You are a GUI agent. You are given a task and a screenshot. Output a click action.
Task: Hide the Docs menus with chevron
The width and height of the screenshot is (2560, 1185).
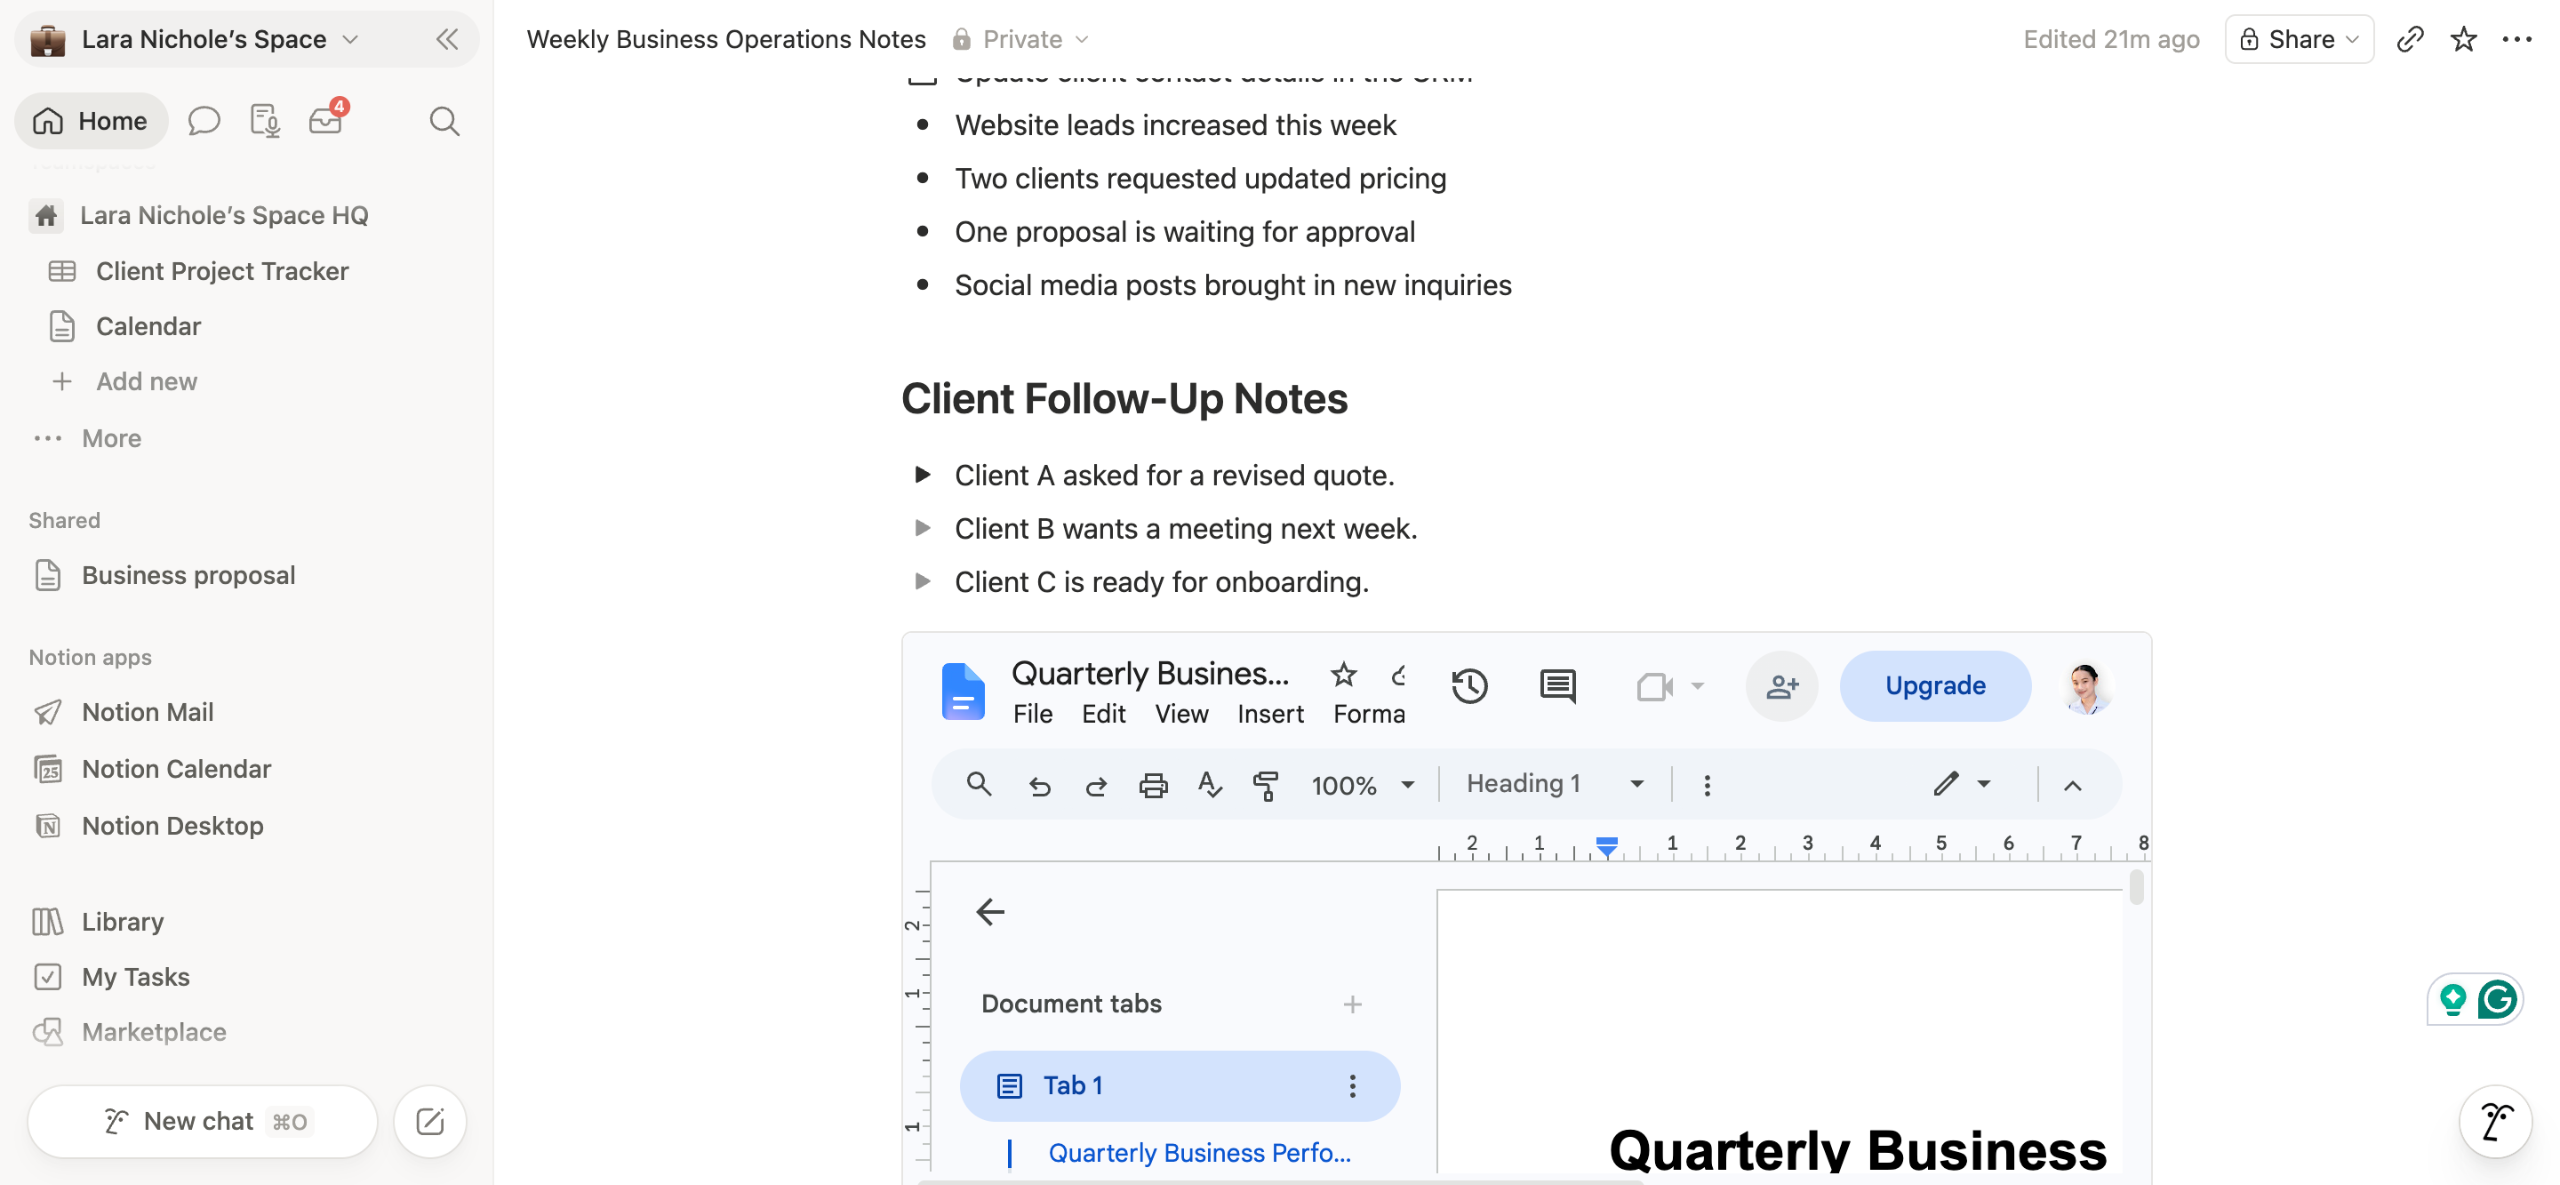pos(2072,786)
